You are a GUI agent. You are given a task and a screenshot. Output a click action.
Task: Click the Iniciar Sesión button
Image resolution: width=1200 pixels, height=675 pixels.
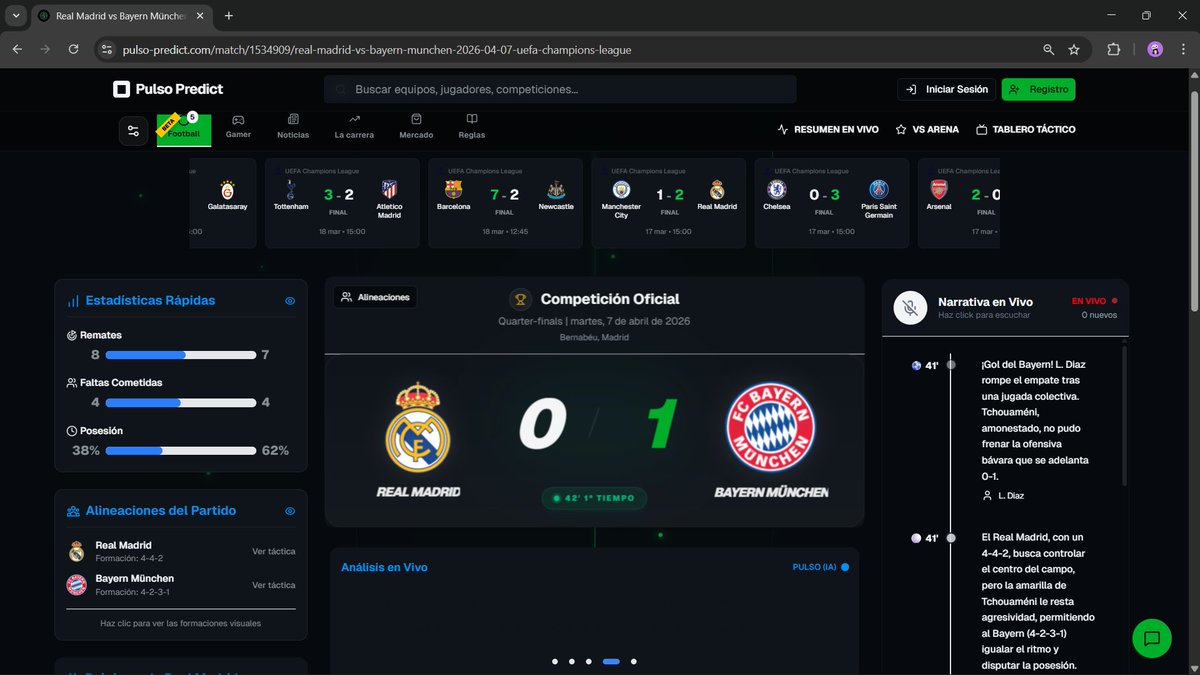click(x=945, y=89)
